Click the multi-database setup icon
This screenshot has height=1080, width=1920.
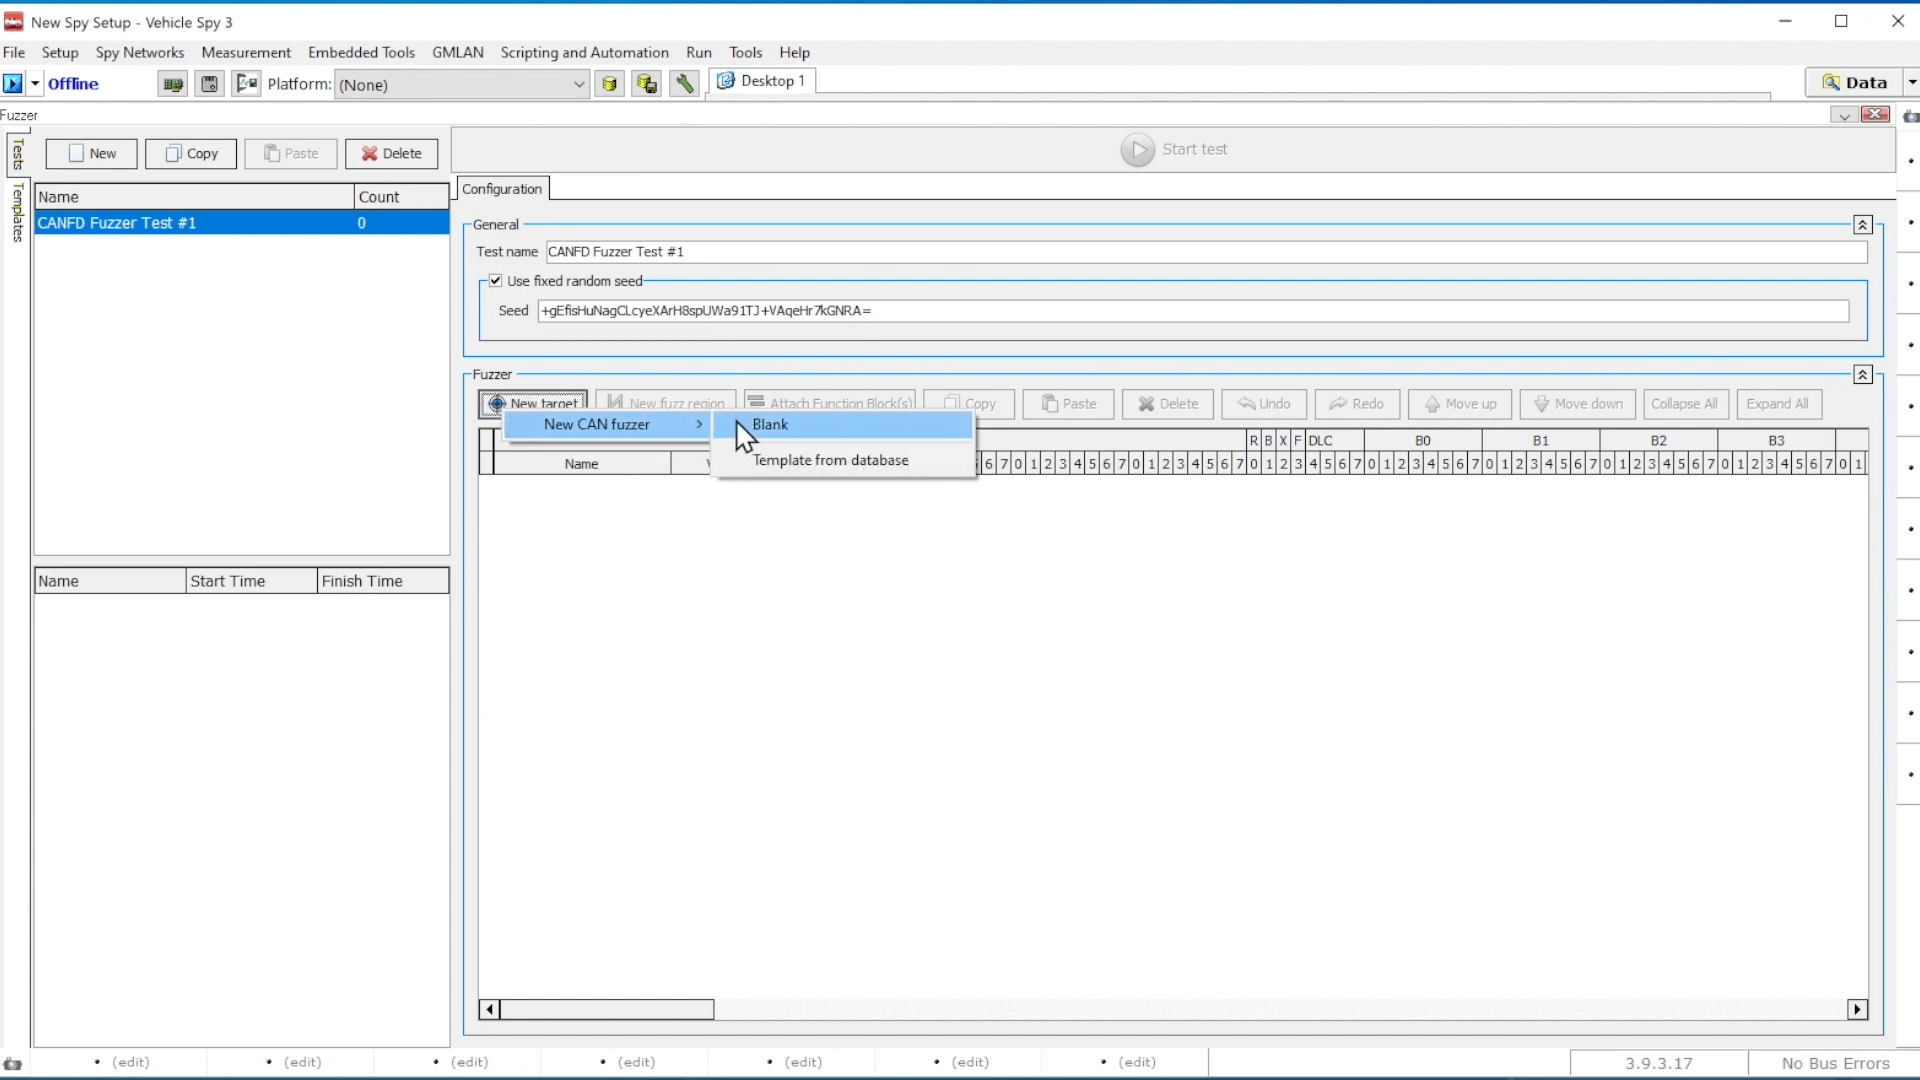click(647, 84)
